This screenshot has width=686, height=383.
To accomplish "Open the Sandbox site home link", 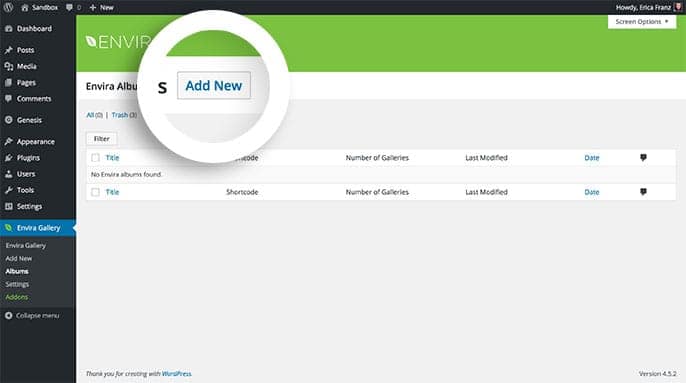I will 39,7.
